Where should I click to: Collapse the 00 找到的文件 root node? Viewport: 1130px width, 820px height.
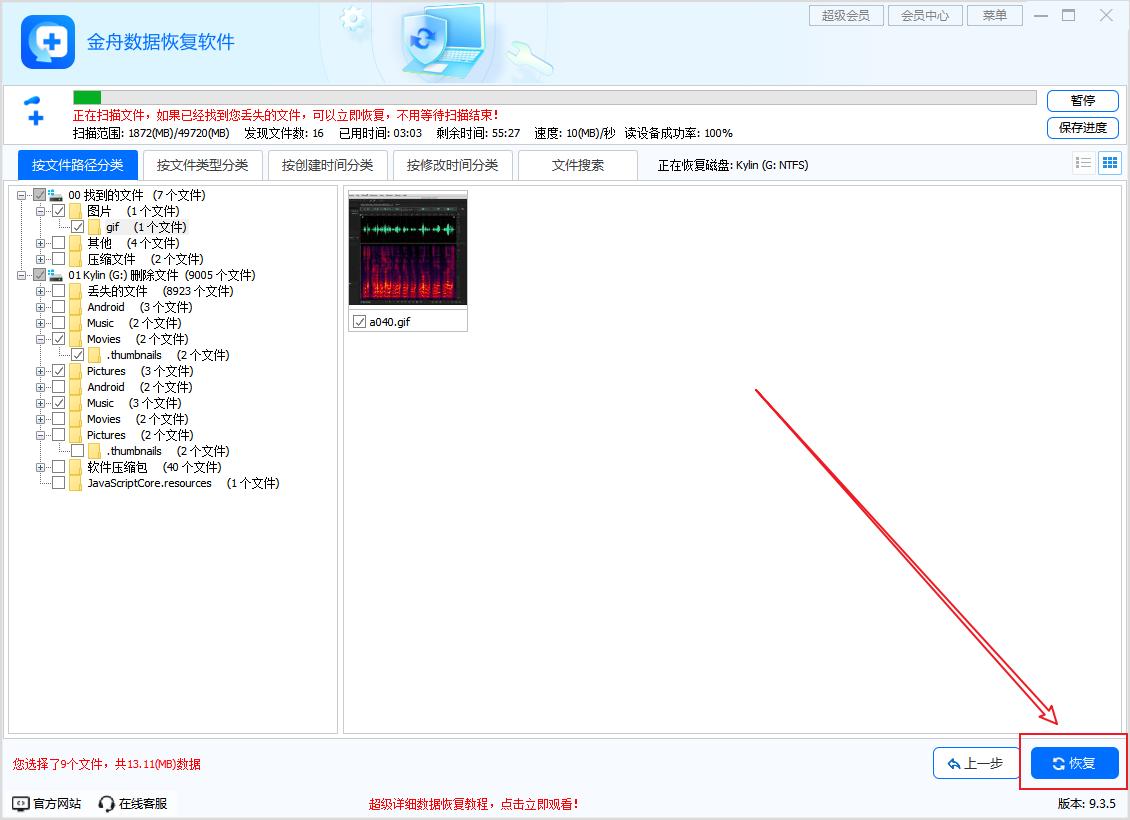(x=22, y=195)
